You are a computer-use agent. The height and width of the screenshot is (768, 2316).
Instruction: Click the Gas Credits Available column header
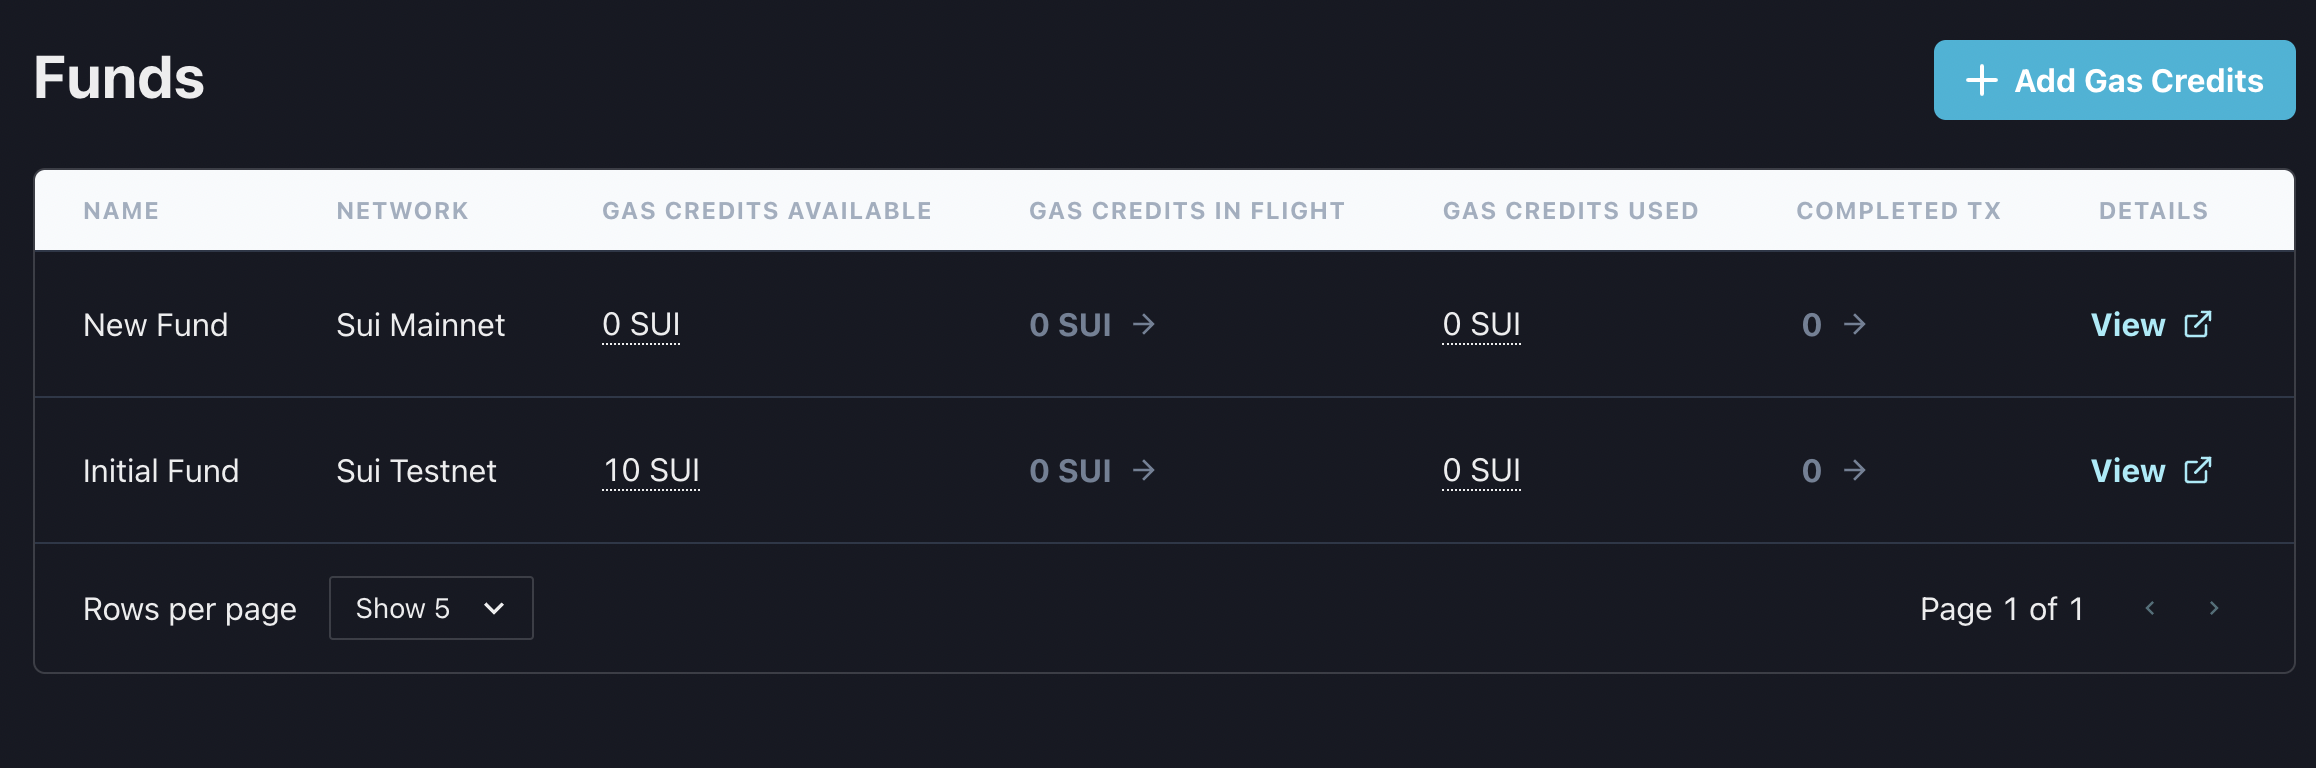766,211
